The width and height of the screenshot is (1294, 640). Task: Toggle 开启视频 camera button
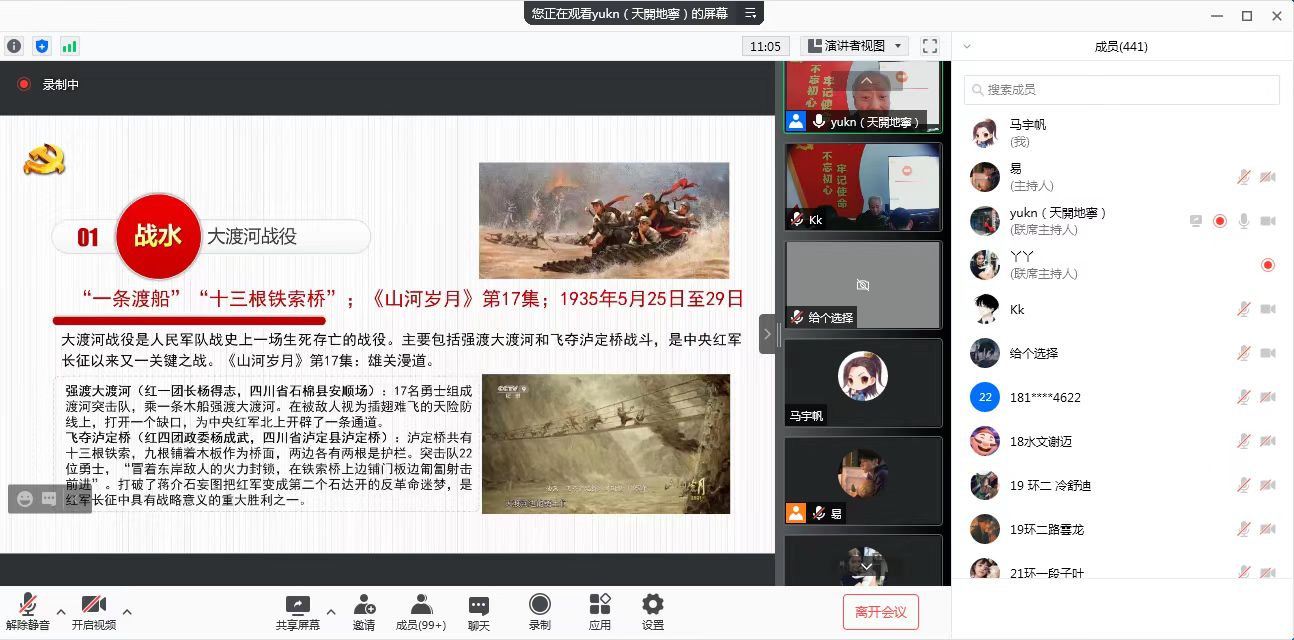click(x=94, y=611)
